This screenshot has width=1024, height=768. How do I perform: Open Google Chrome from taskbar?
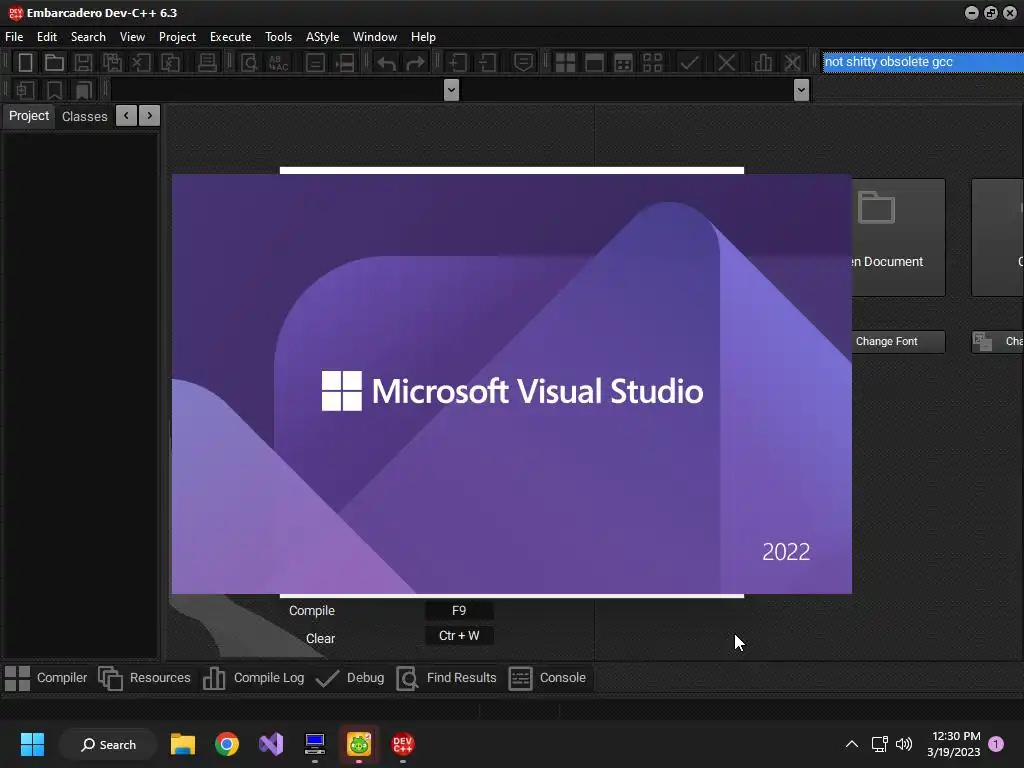(227, 744)
